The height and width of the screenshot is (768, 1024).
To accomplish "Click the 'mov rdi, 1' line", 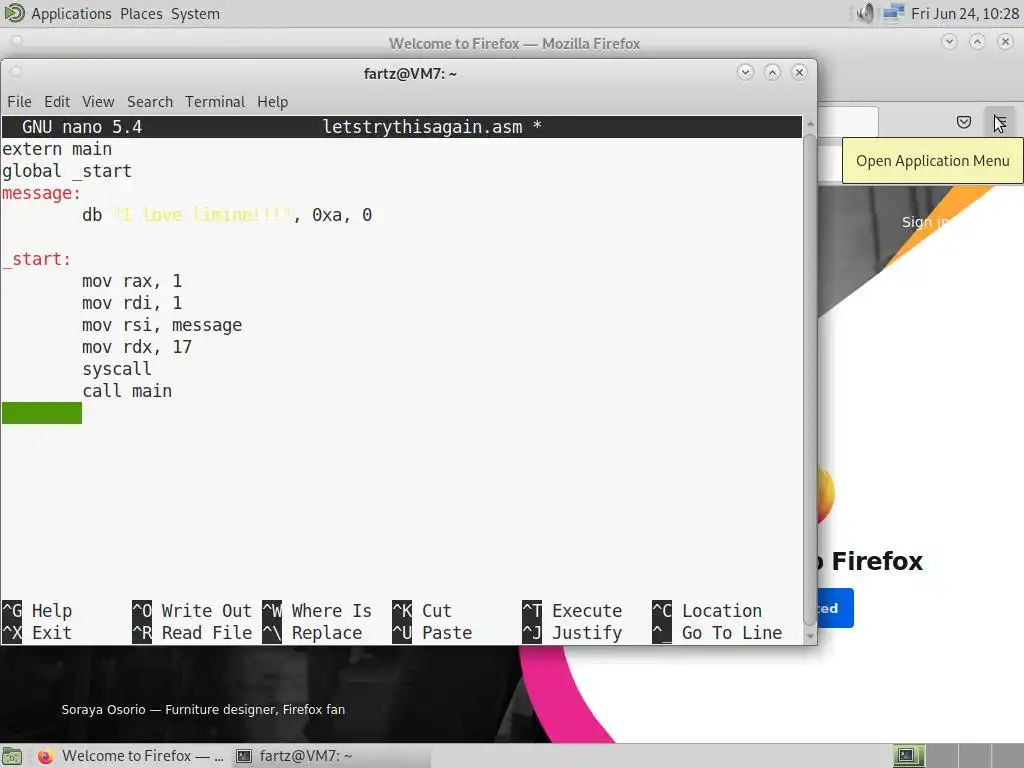I will (132, 303).
